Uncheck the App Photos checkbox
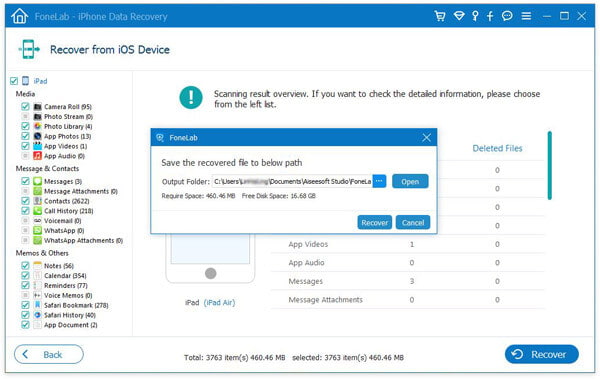The width and height of the screenshot is (600, 379). click(25, 136)
